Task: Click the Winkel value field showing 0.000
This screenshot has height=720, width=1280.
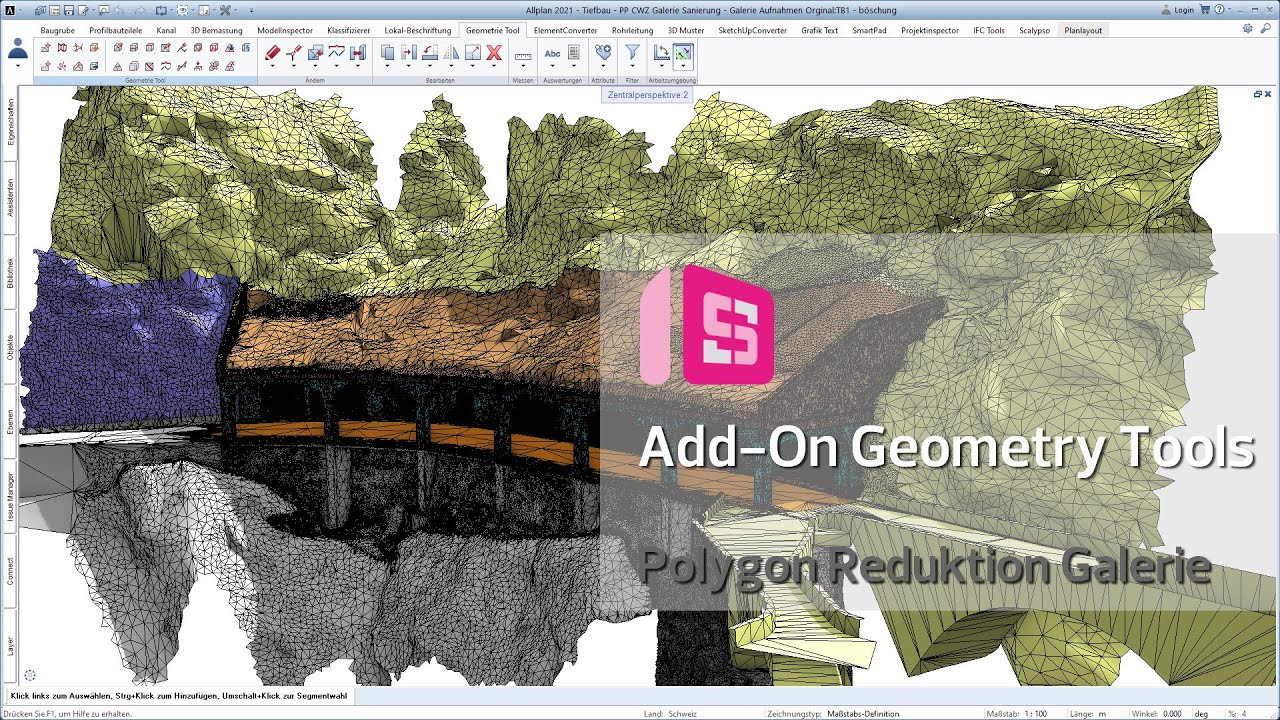Action: (1173, 714)
